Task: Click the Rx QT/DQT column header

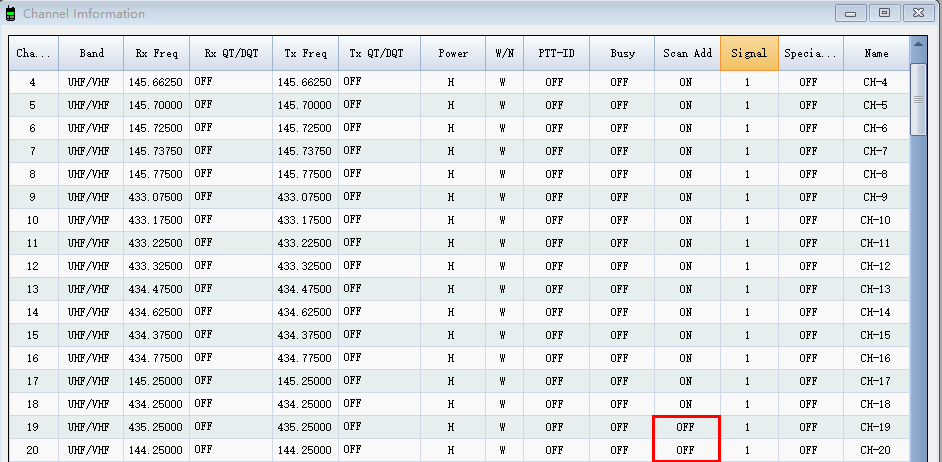Action: [x=231, y=53]
